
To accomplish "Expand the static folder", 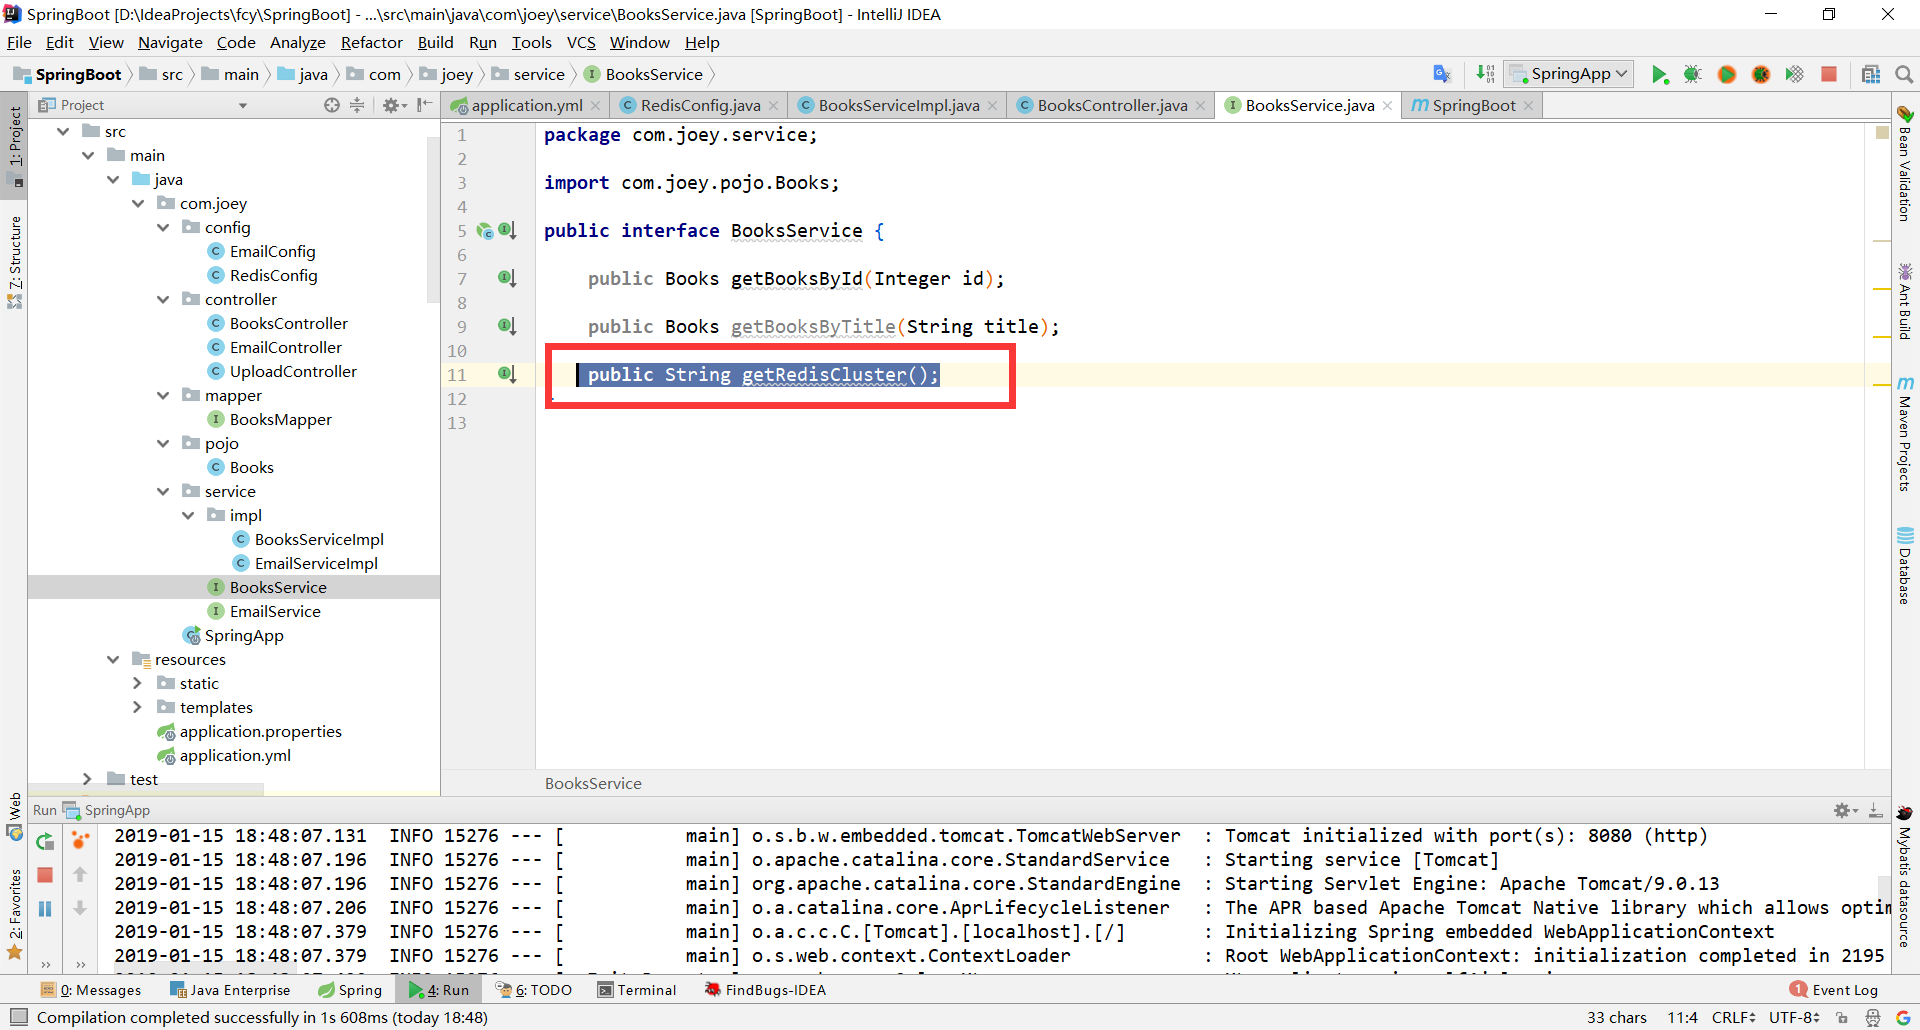I will tap(138, 683).
